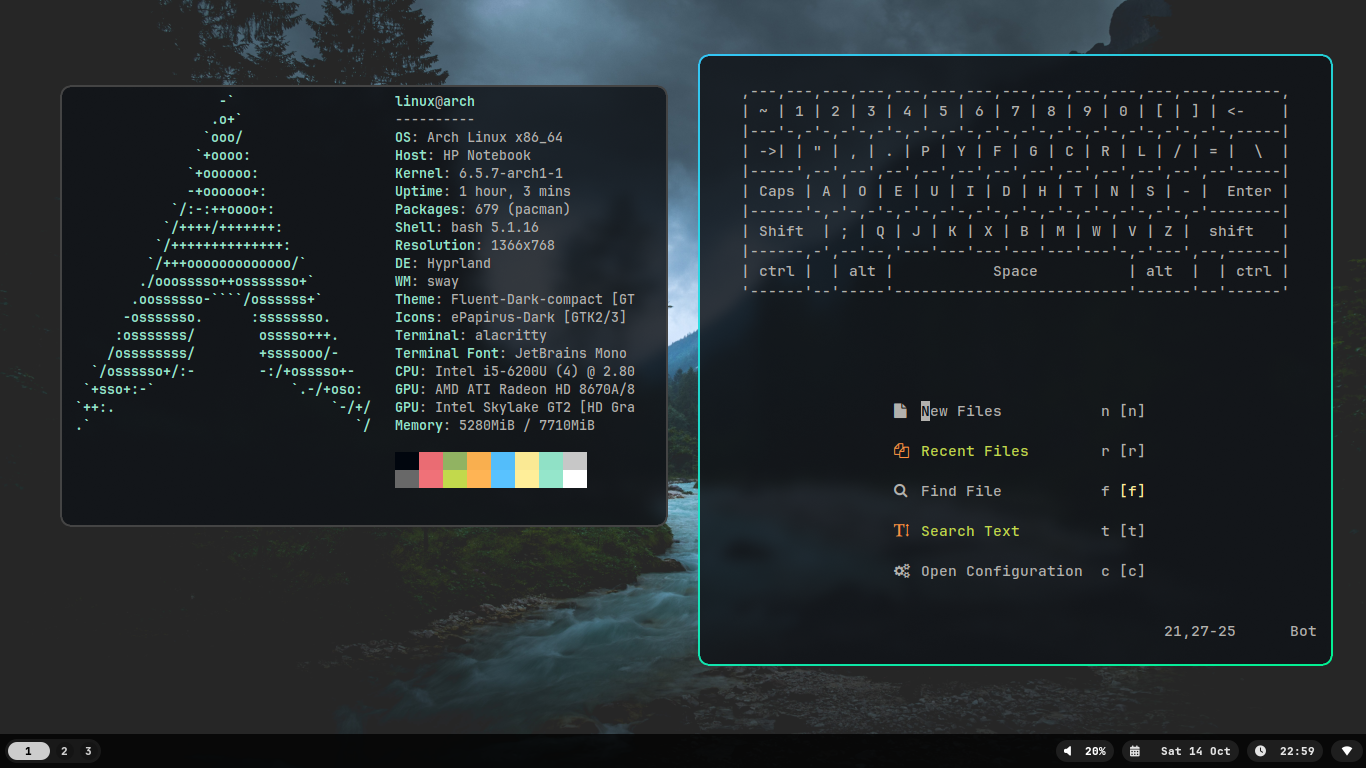Click the GPU: AMD ATI Radeon line

tap(515, 389)
